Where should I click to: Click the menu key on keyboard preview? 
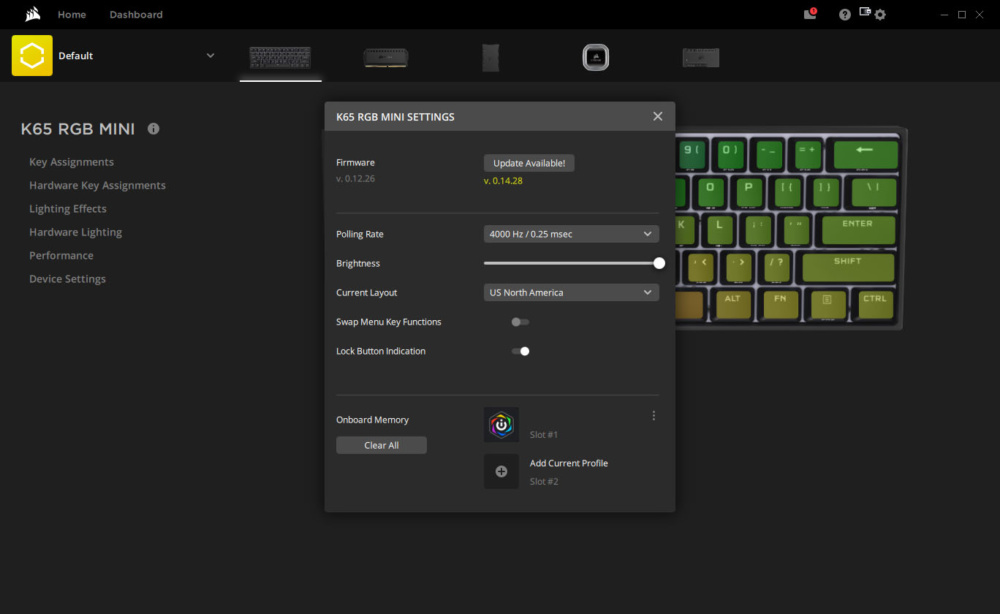(x=827, y=304)
